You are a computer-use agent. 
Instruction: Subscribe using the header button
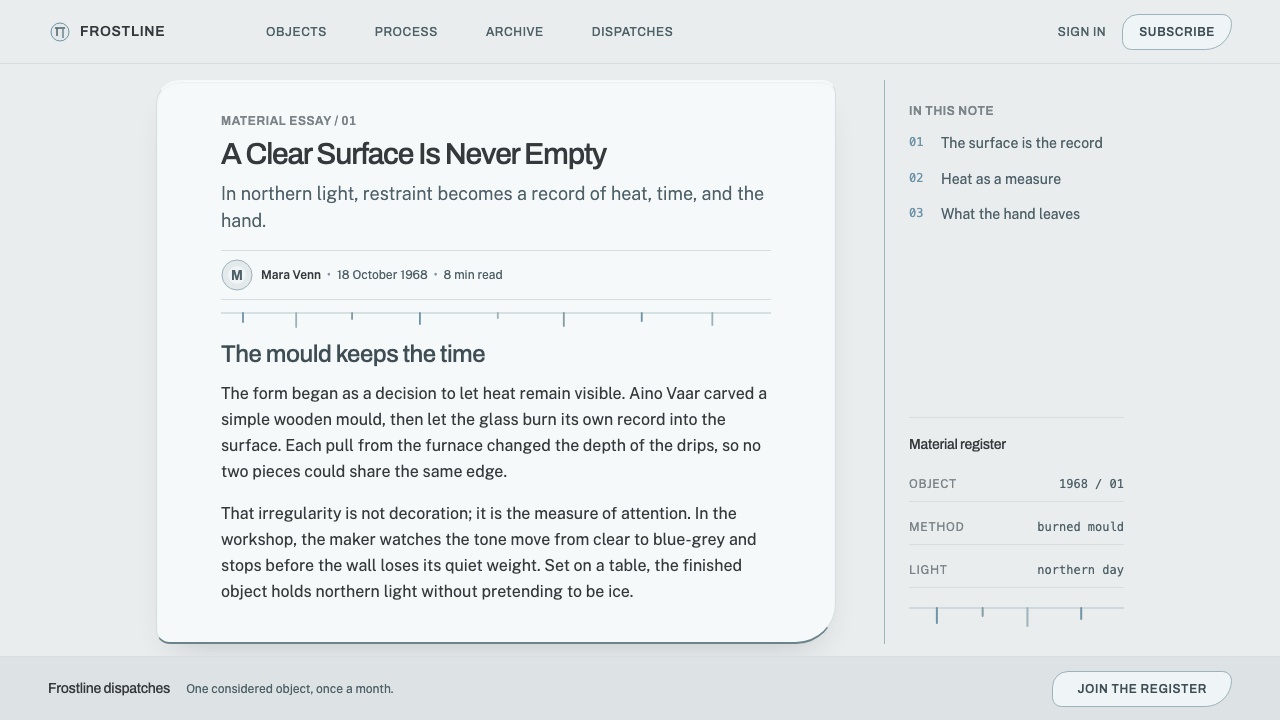tap(1176, 32)
